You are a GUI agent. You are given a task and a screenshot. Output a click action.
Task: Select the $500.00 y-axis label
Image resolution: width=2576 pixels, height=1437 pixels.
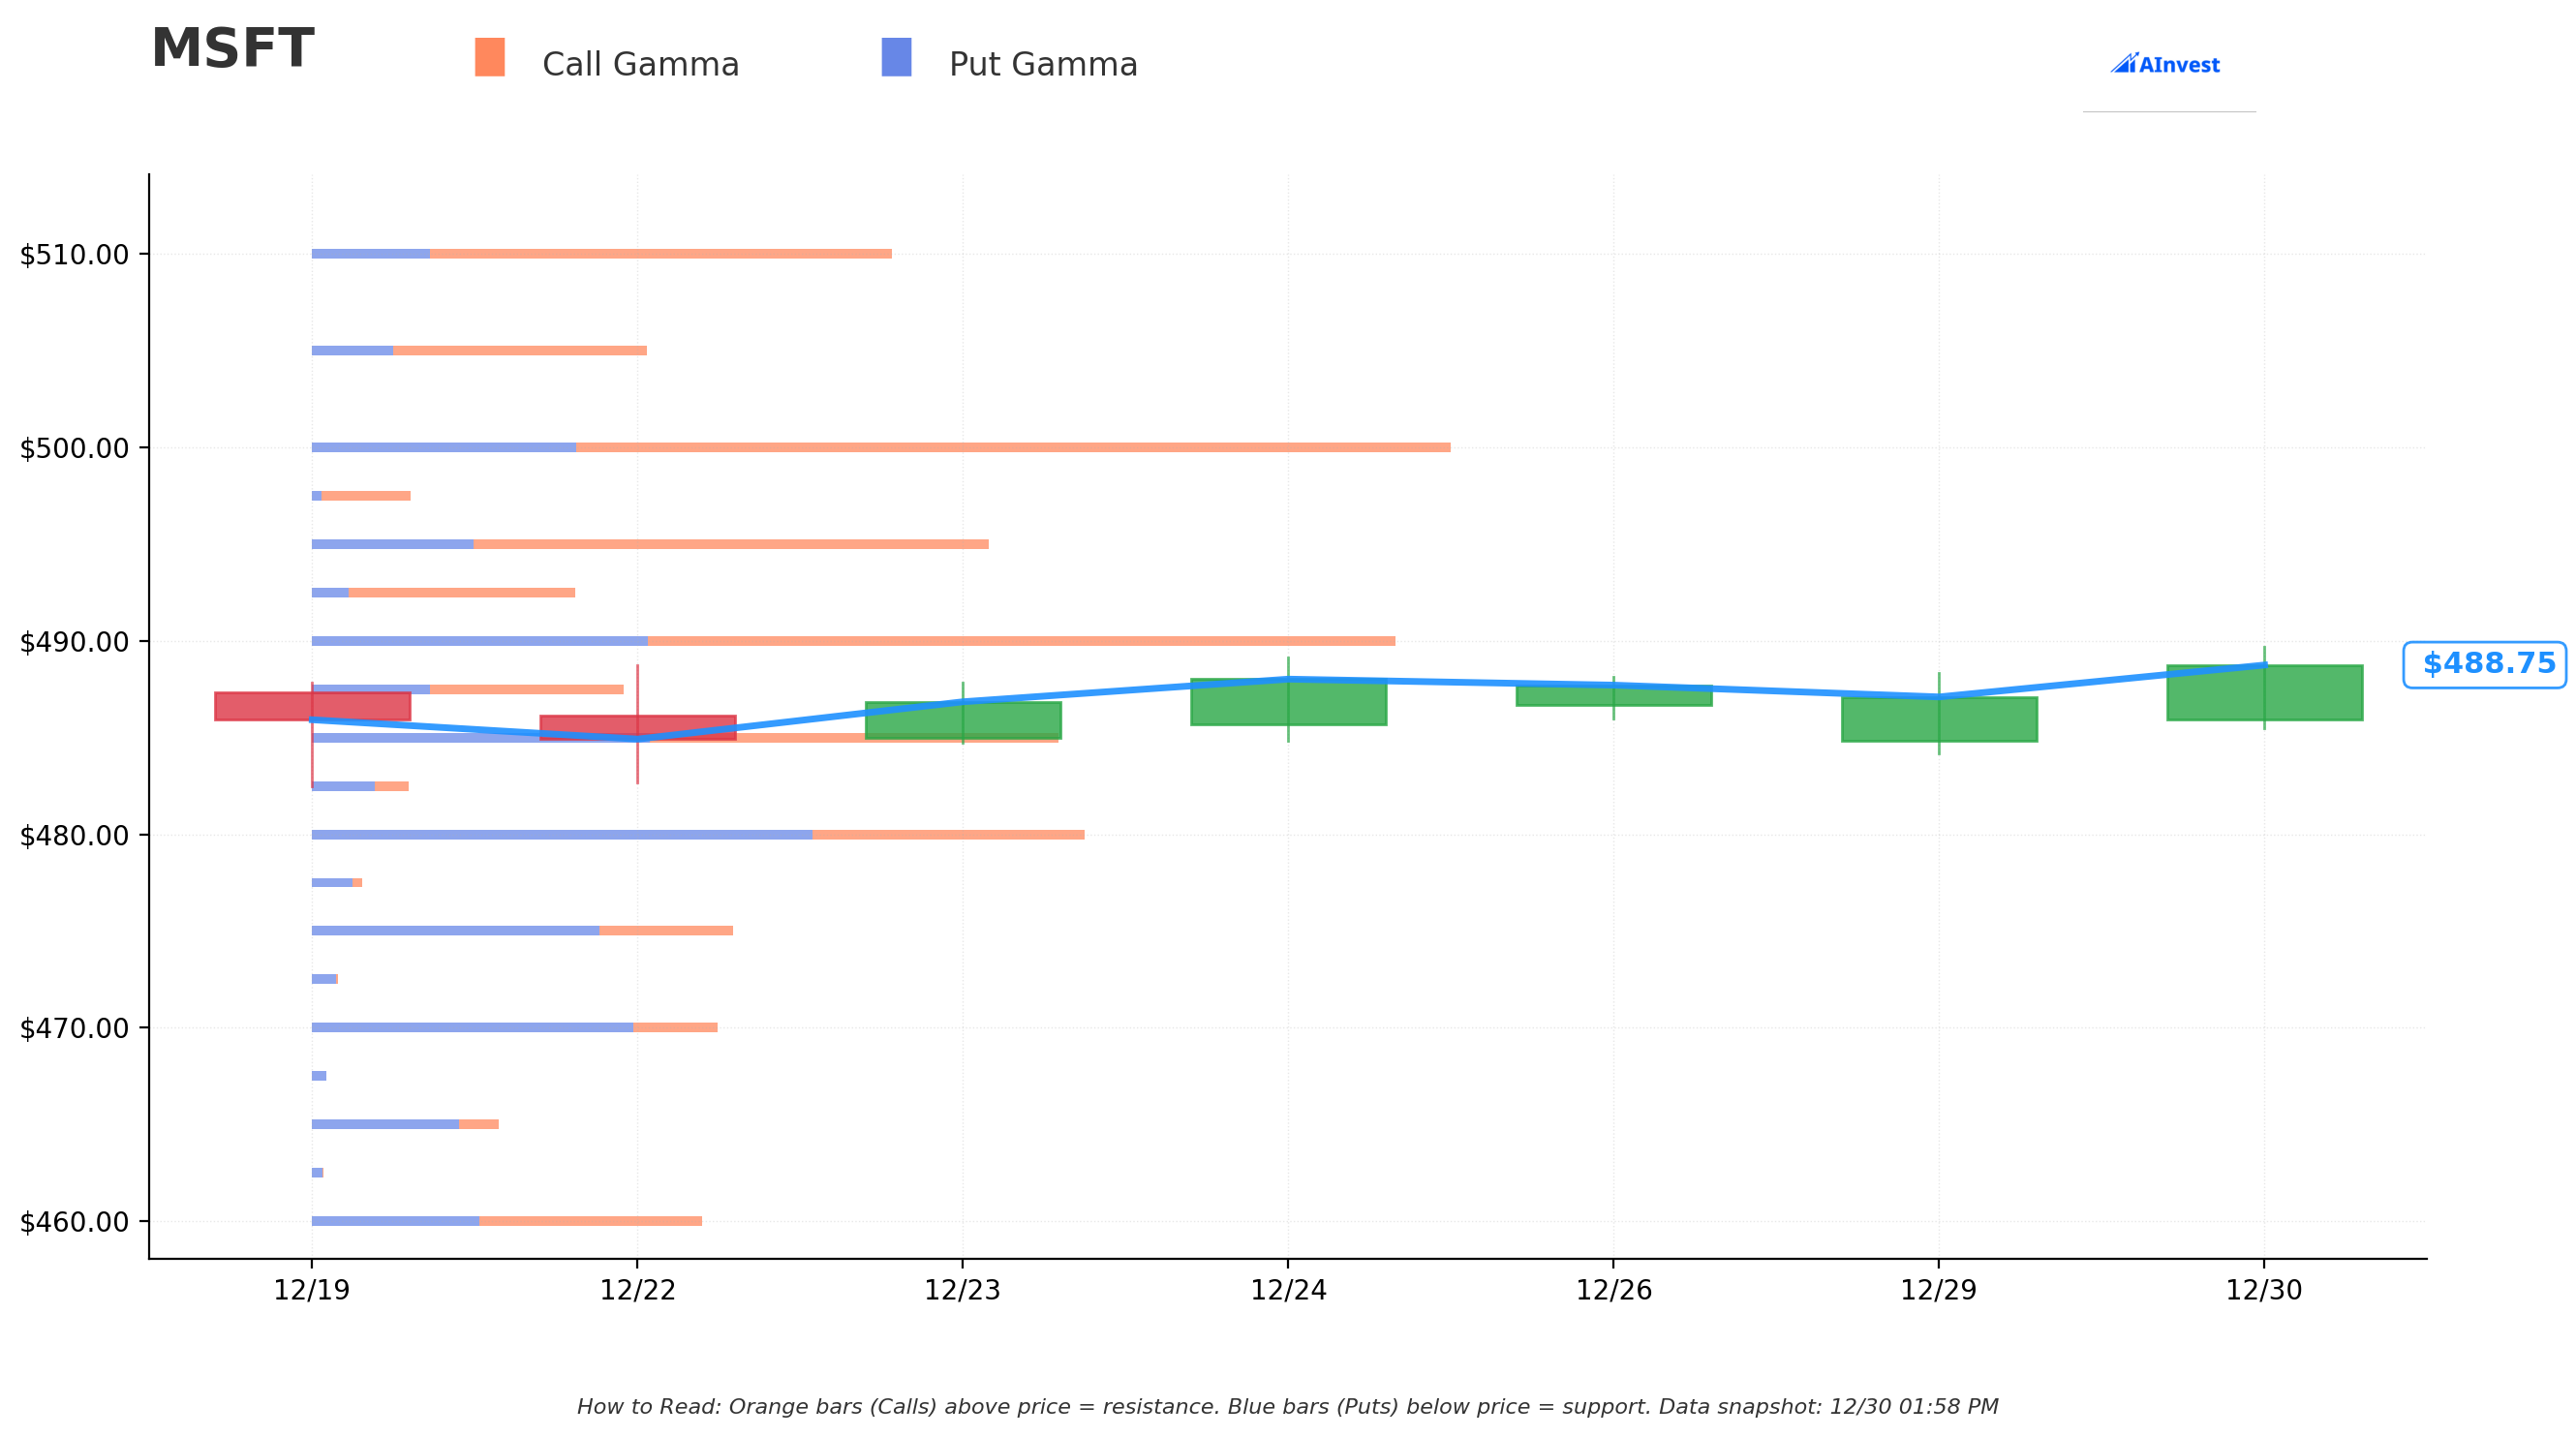click(75, 448)
